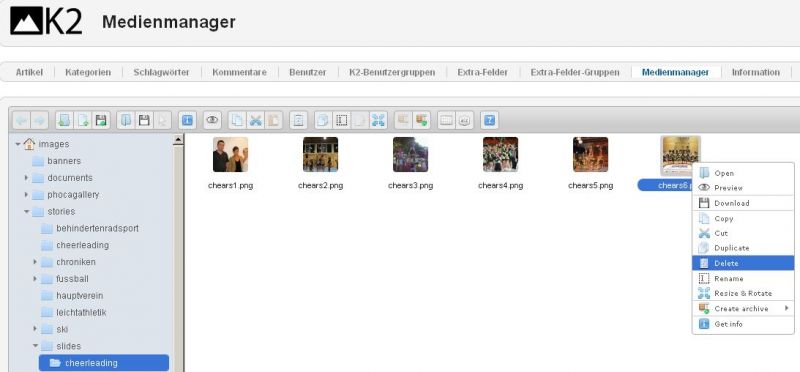Switch to the Kategorien tab

[x=88, y=72]
